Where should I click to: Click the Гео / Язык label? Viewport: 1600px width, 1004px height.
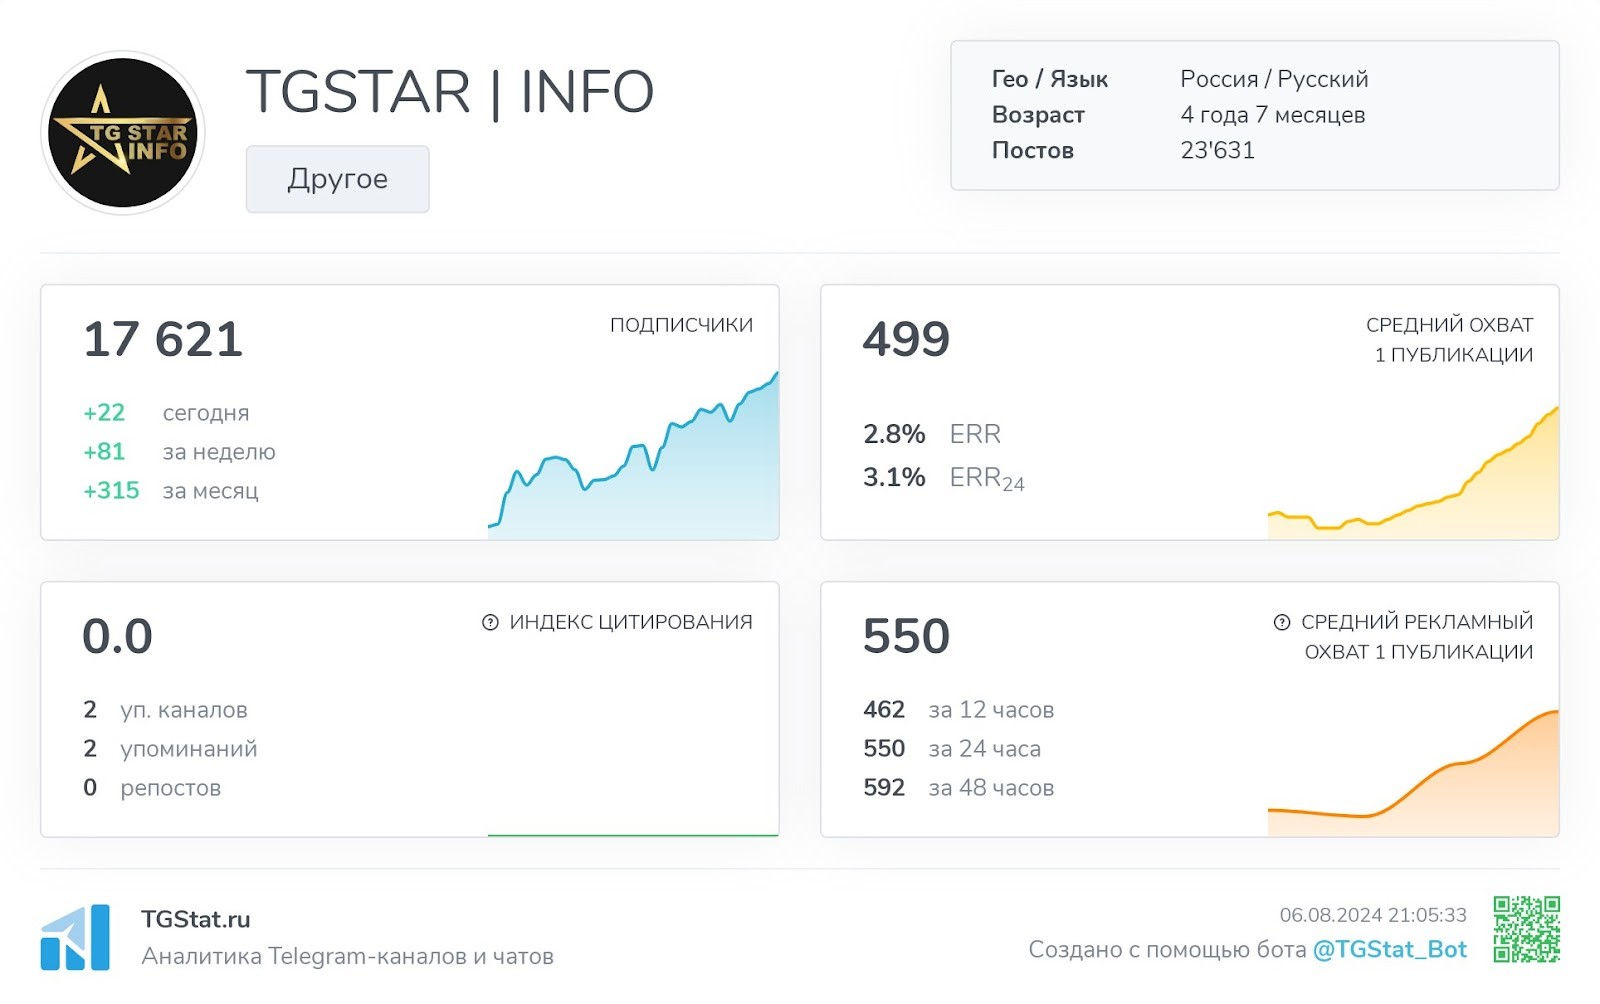click(1049, 79)
